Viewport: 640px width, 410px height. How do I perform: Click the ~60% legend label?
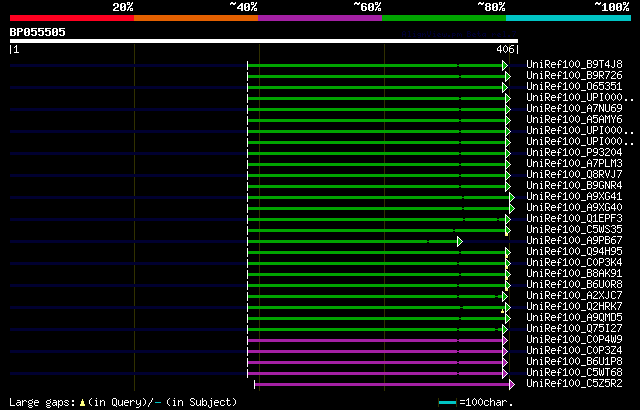coord(367,7)
